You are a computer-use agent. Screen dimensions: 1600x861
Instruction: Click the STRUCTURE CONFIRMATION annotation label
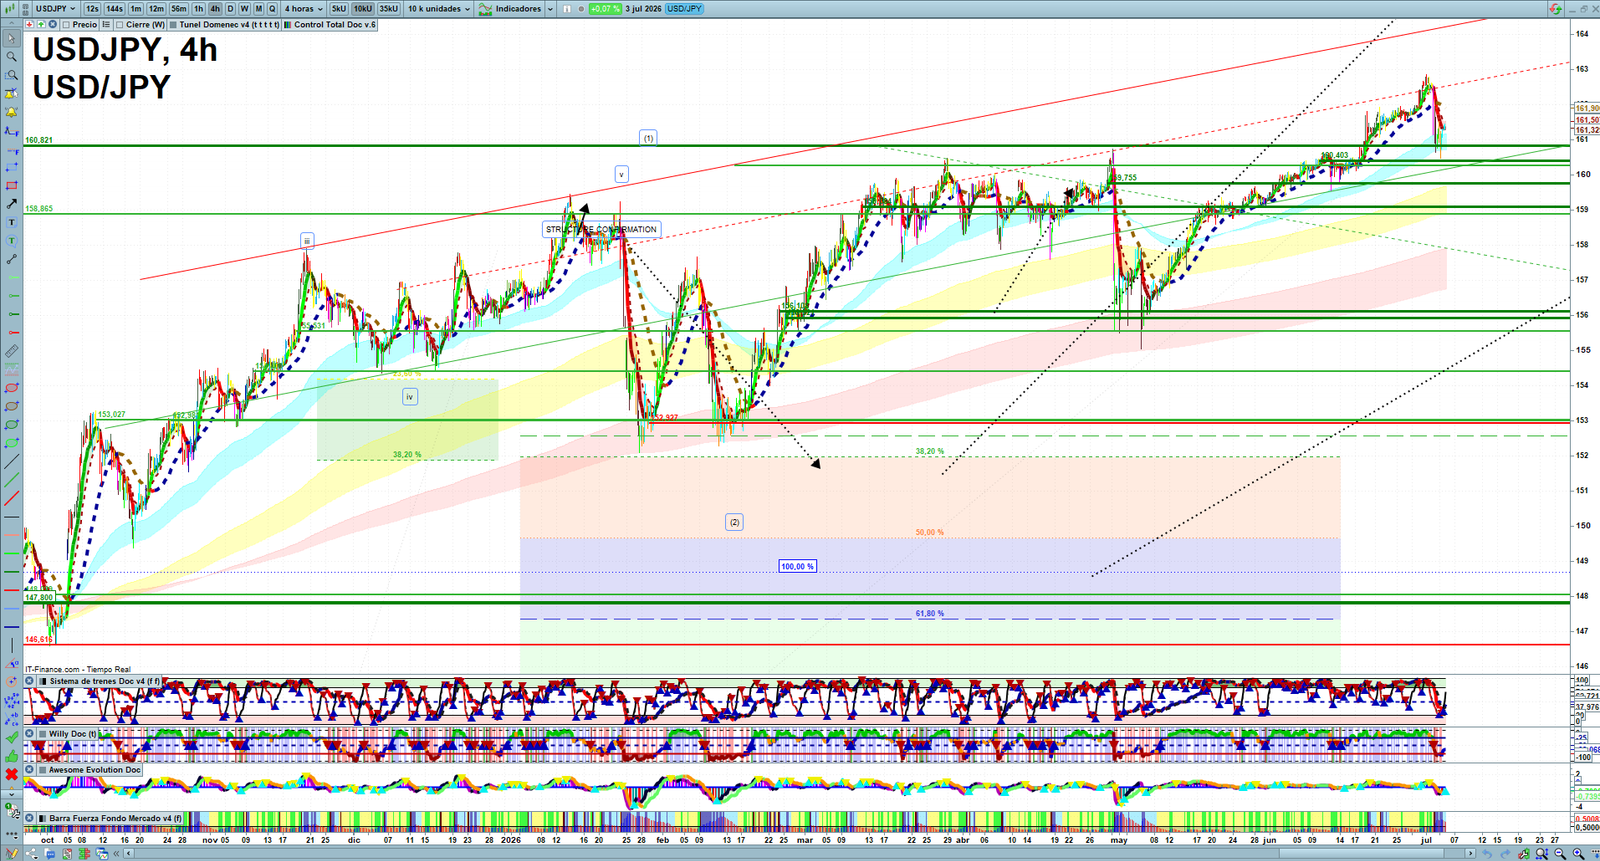click(602, 229)
